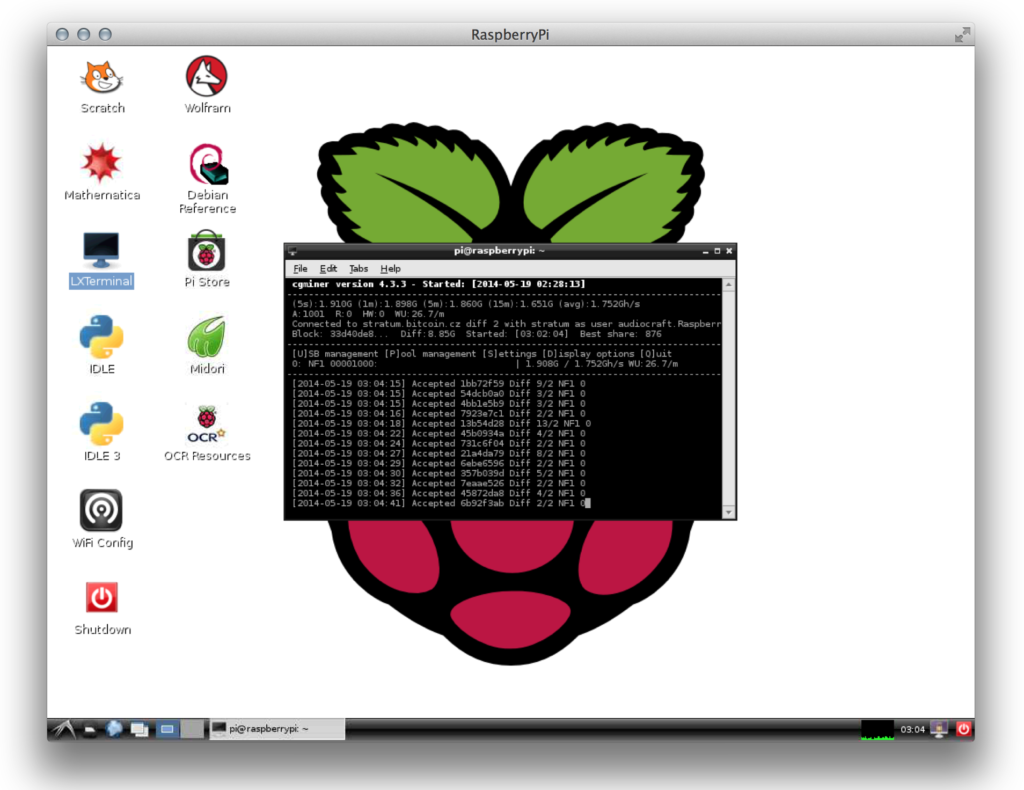Click the screen lock monitor tray icon
This screenshot has height=790, width=1024.
[939, 729]
